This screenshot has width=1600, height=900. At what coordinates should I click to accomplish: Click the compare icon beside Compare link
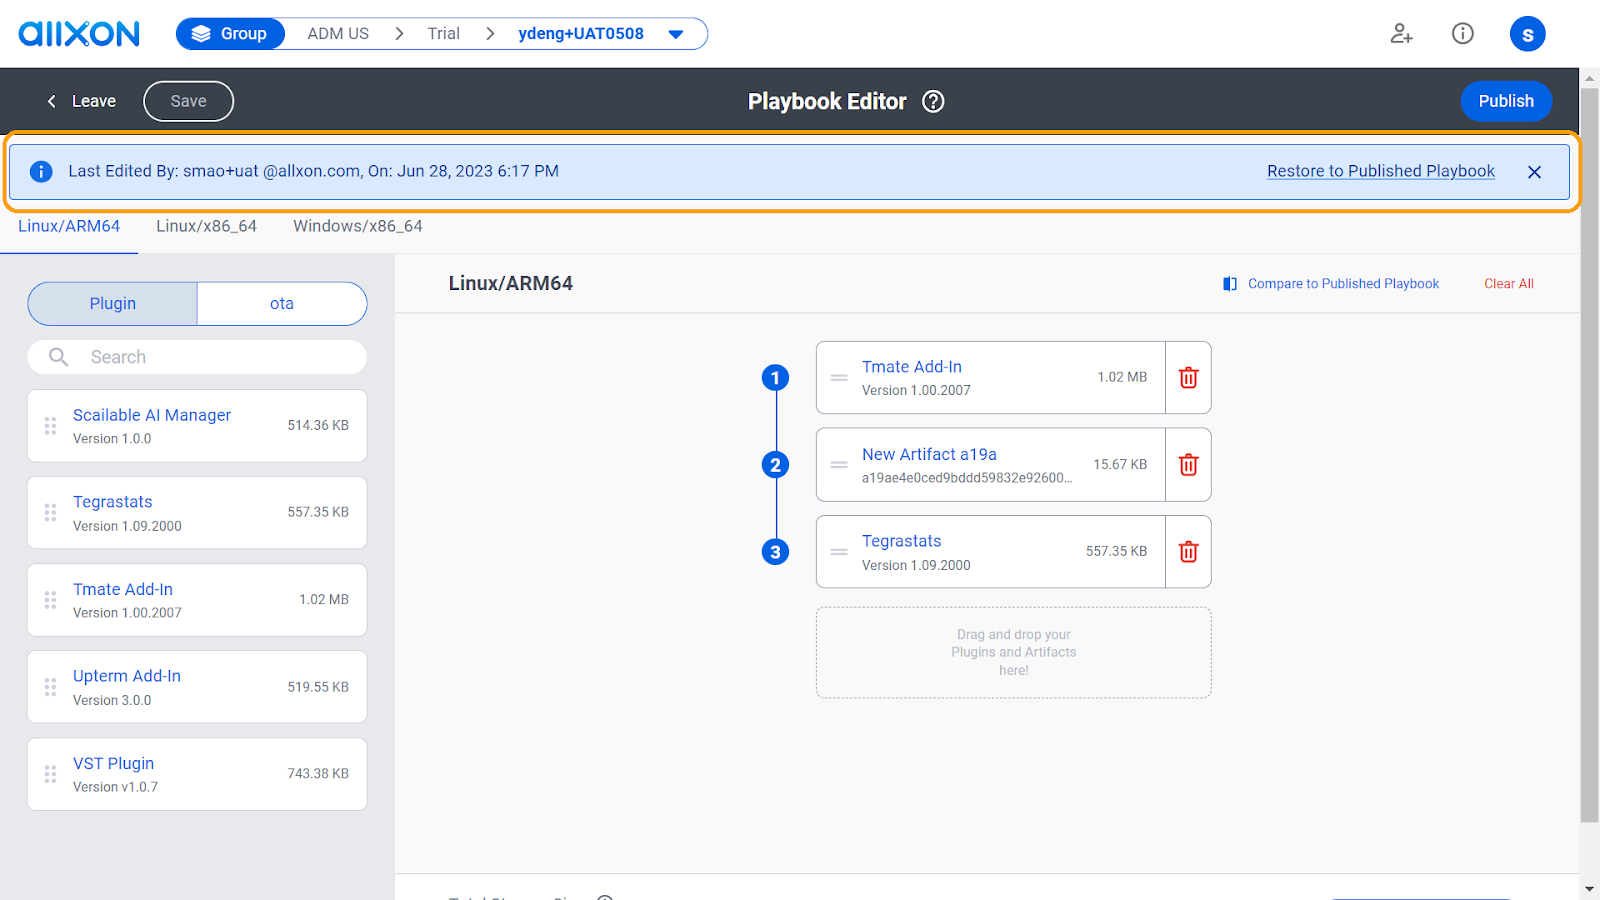[1230, 284]
